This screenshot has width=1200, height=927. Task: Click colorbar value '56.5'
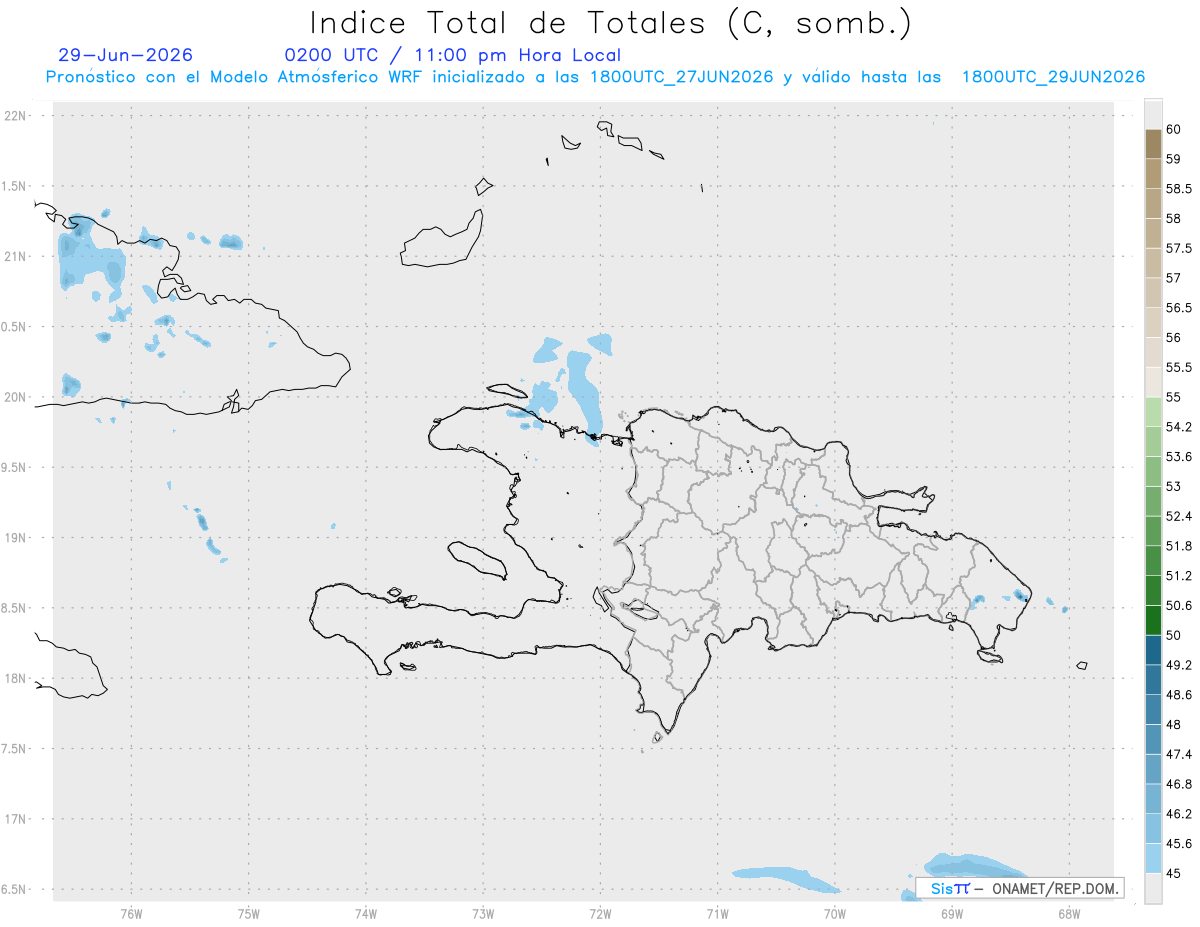tap(1179, 308)
